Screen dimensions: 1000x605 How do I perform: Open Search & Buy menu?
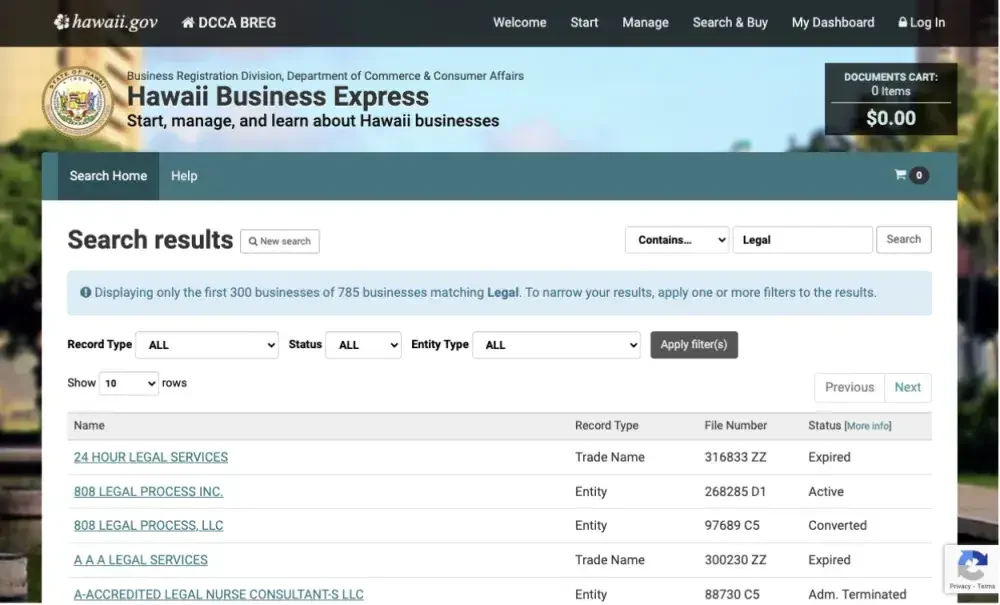pos(730,22)
